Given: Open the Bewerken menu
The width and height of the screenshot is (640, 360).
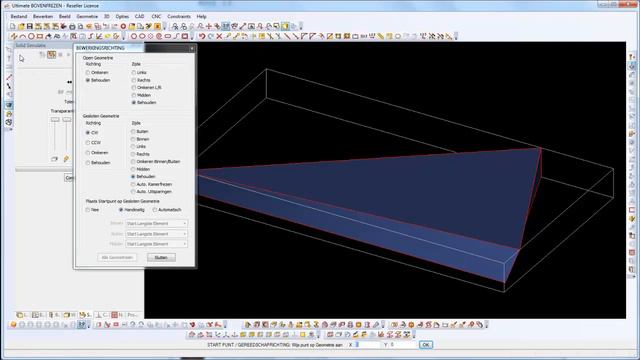Looking at the screenshot, I should click(43, 17).
